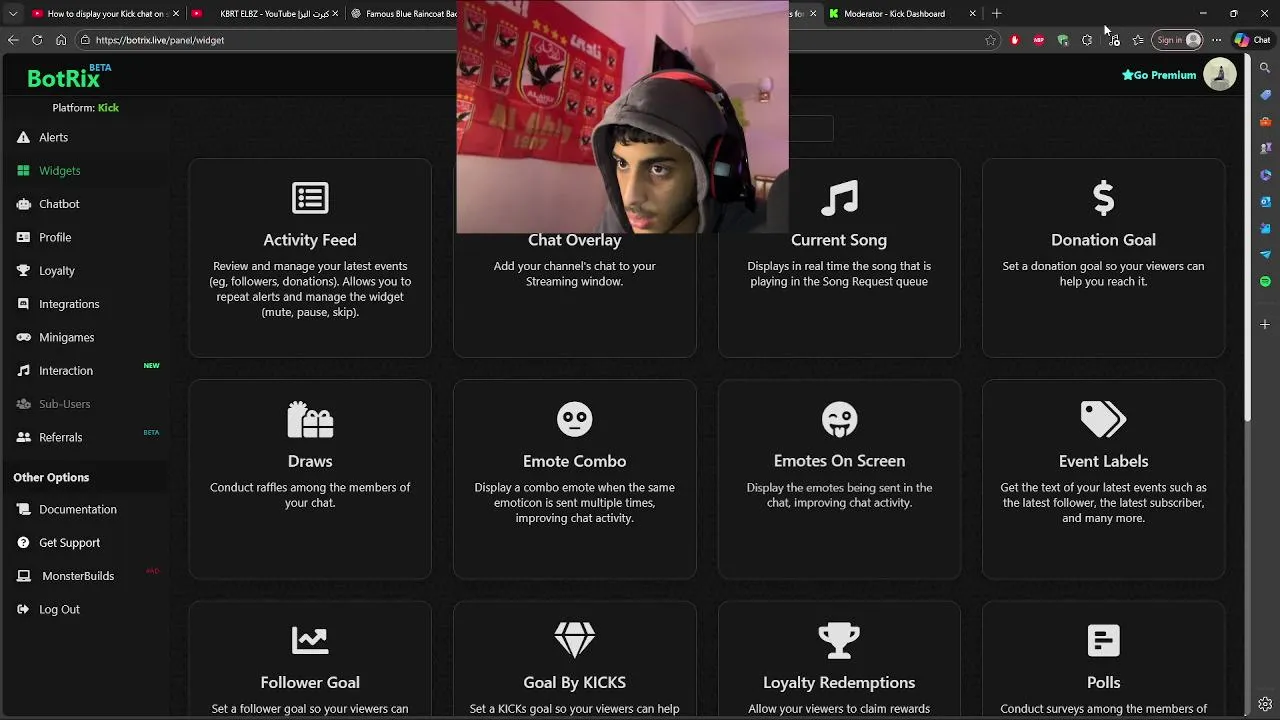1280x720 pixels.
Task: Open Alerts in BotRix sidebar
Action: coord(53,137)
